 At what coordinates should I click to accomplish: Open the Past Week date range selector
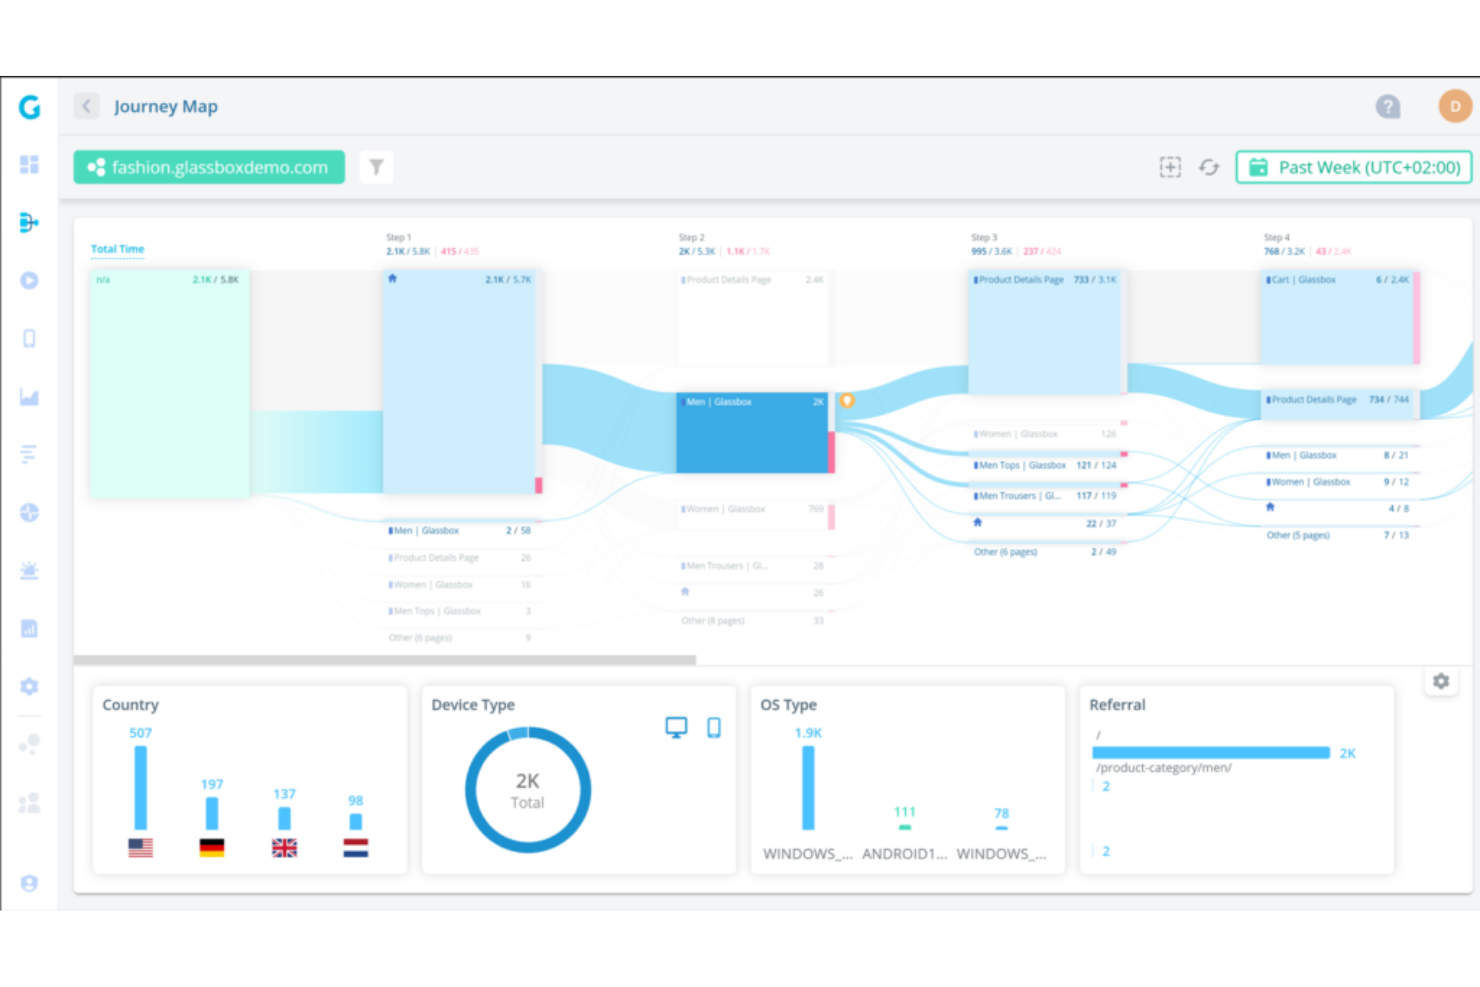tap(1353, 167)
